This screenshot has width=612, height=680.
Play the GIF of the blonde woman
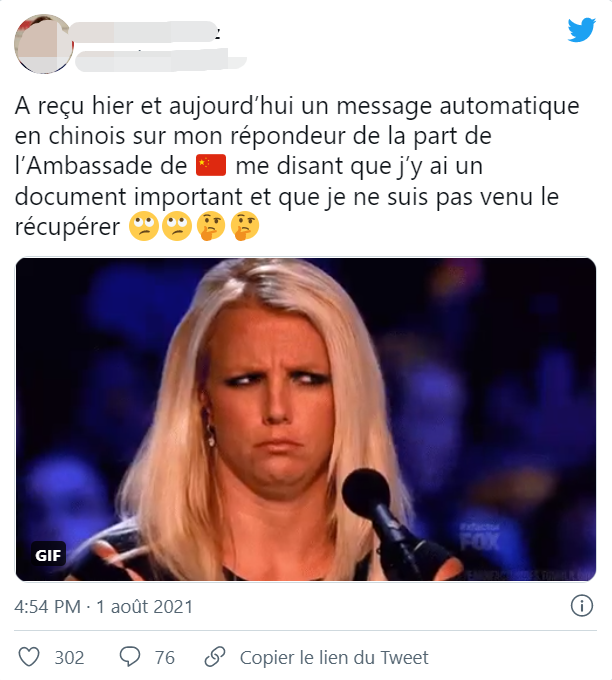[306, 419]
